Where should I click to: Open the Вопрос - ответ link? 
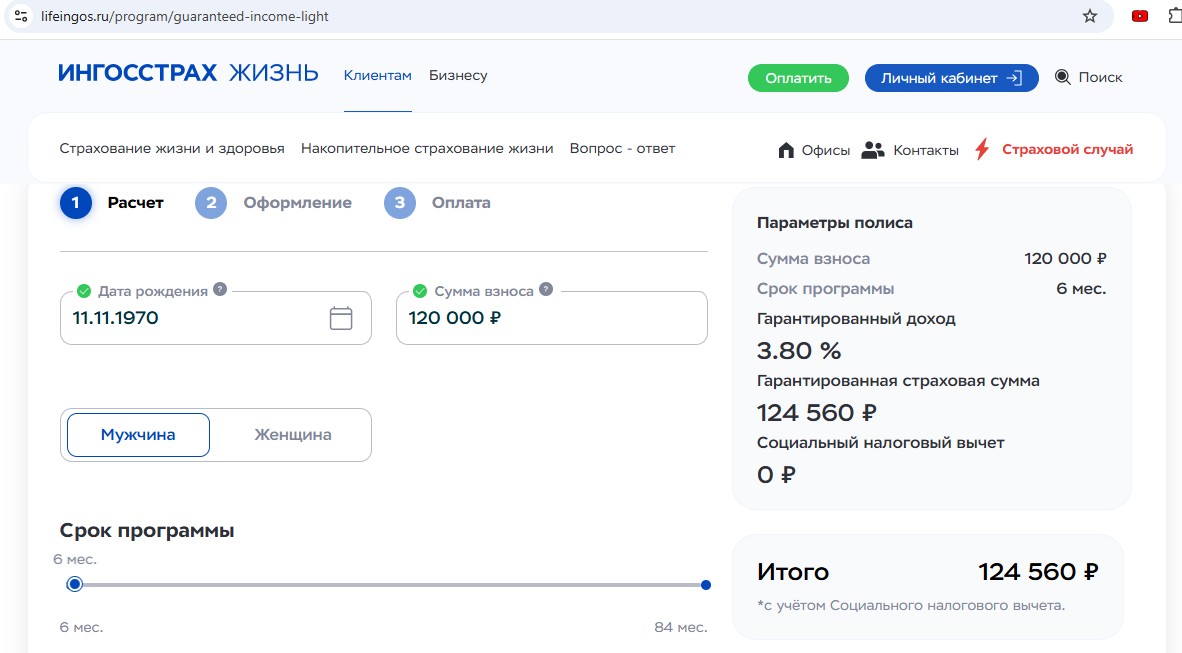[622, 148]
